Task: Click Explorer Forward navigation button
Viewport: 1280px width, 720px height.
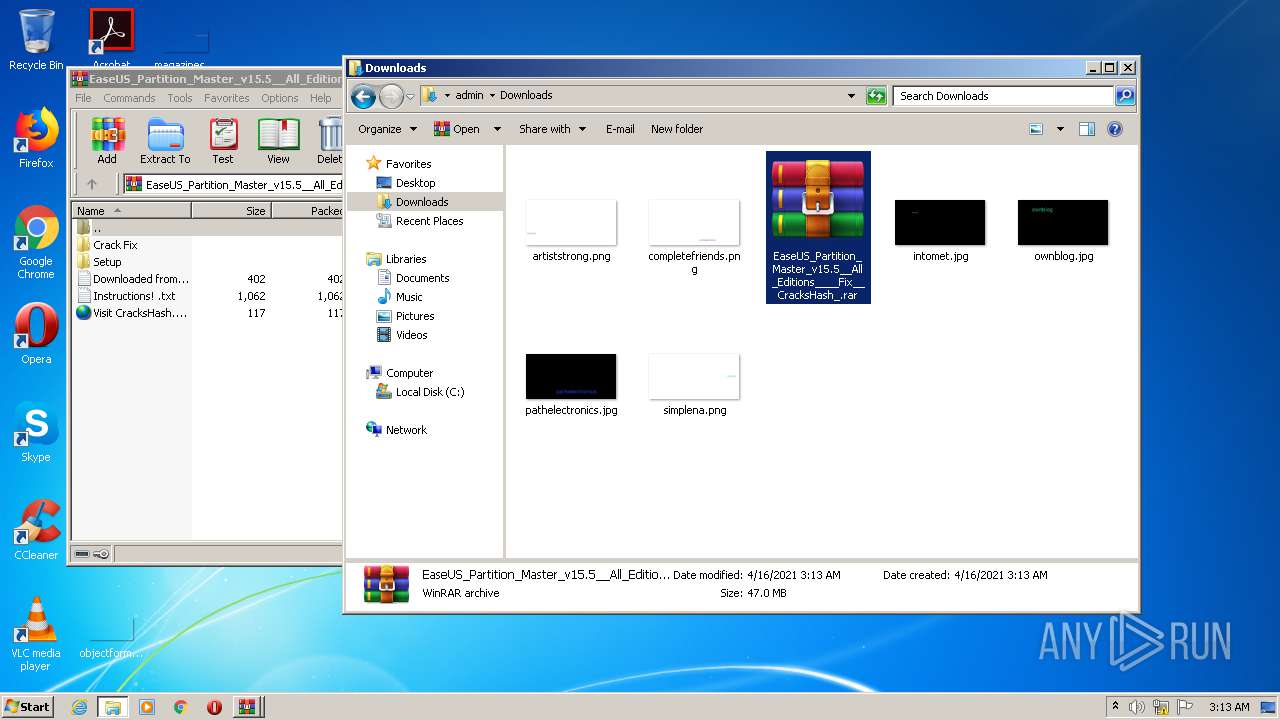Action: pyautogui.click(x=391, y=96)
